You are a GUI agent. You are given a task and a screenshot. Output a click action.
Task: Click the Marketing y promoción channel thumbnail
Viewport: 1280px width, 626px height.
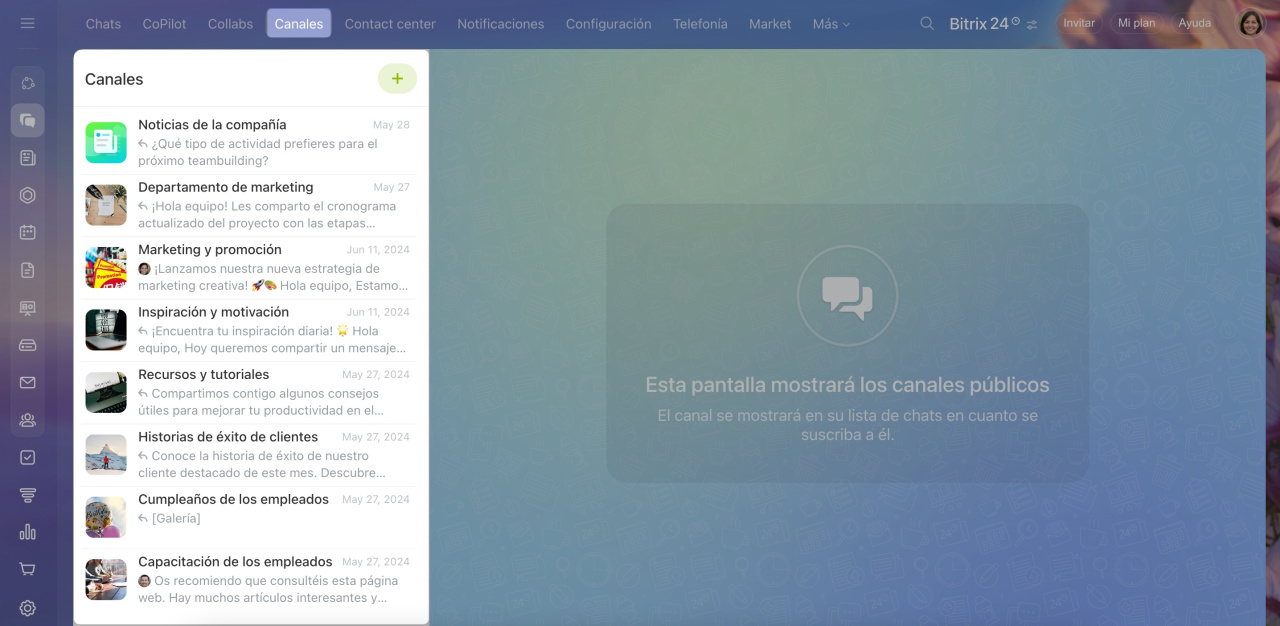pyautogui.click(x=106, y=268)
